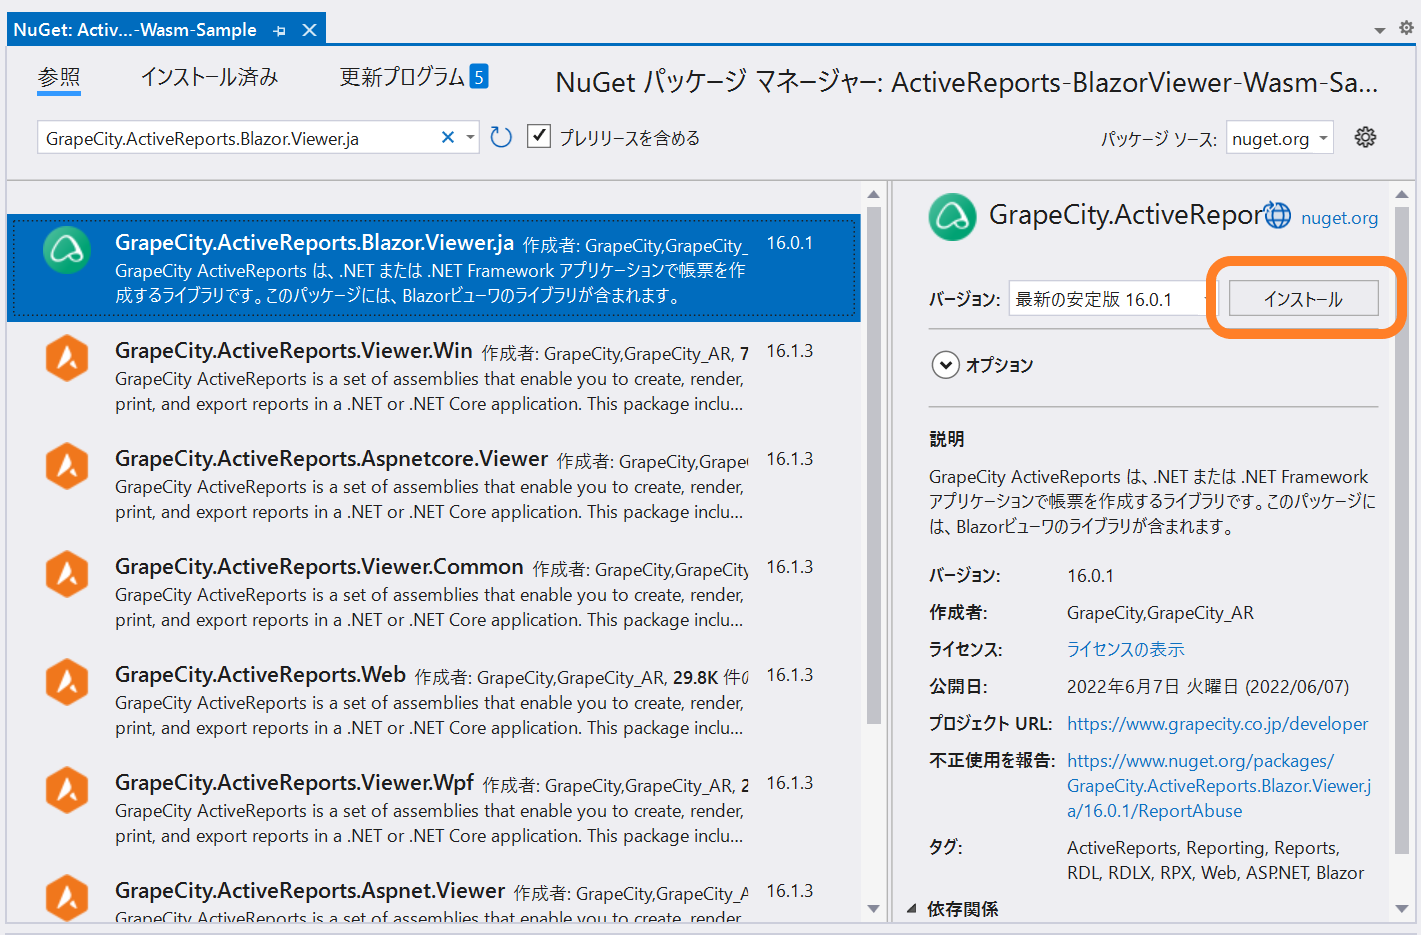Click the package list scrollbar down arrow
This screenshot has height=935, width=1421.
click(873, 908)
